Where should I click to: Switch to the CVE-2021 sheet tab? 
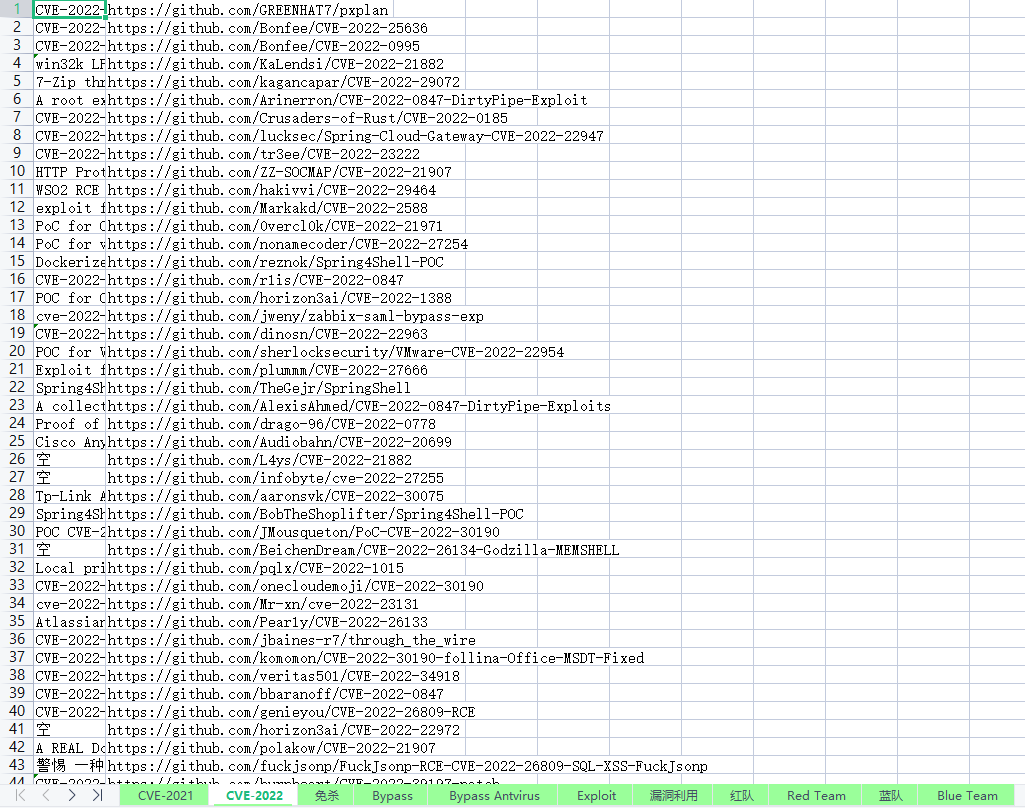coord(165,796)
